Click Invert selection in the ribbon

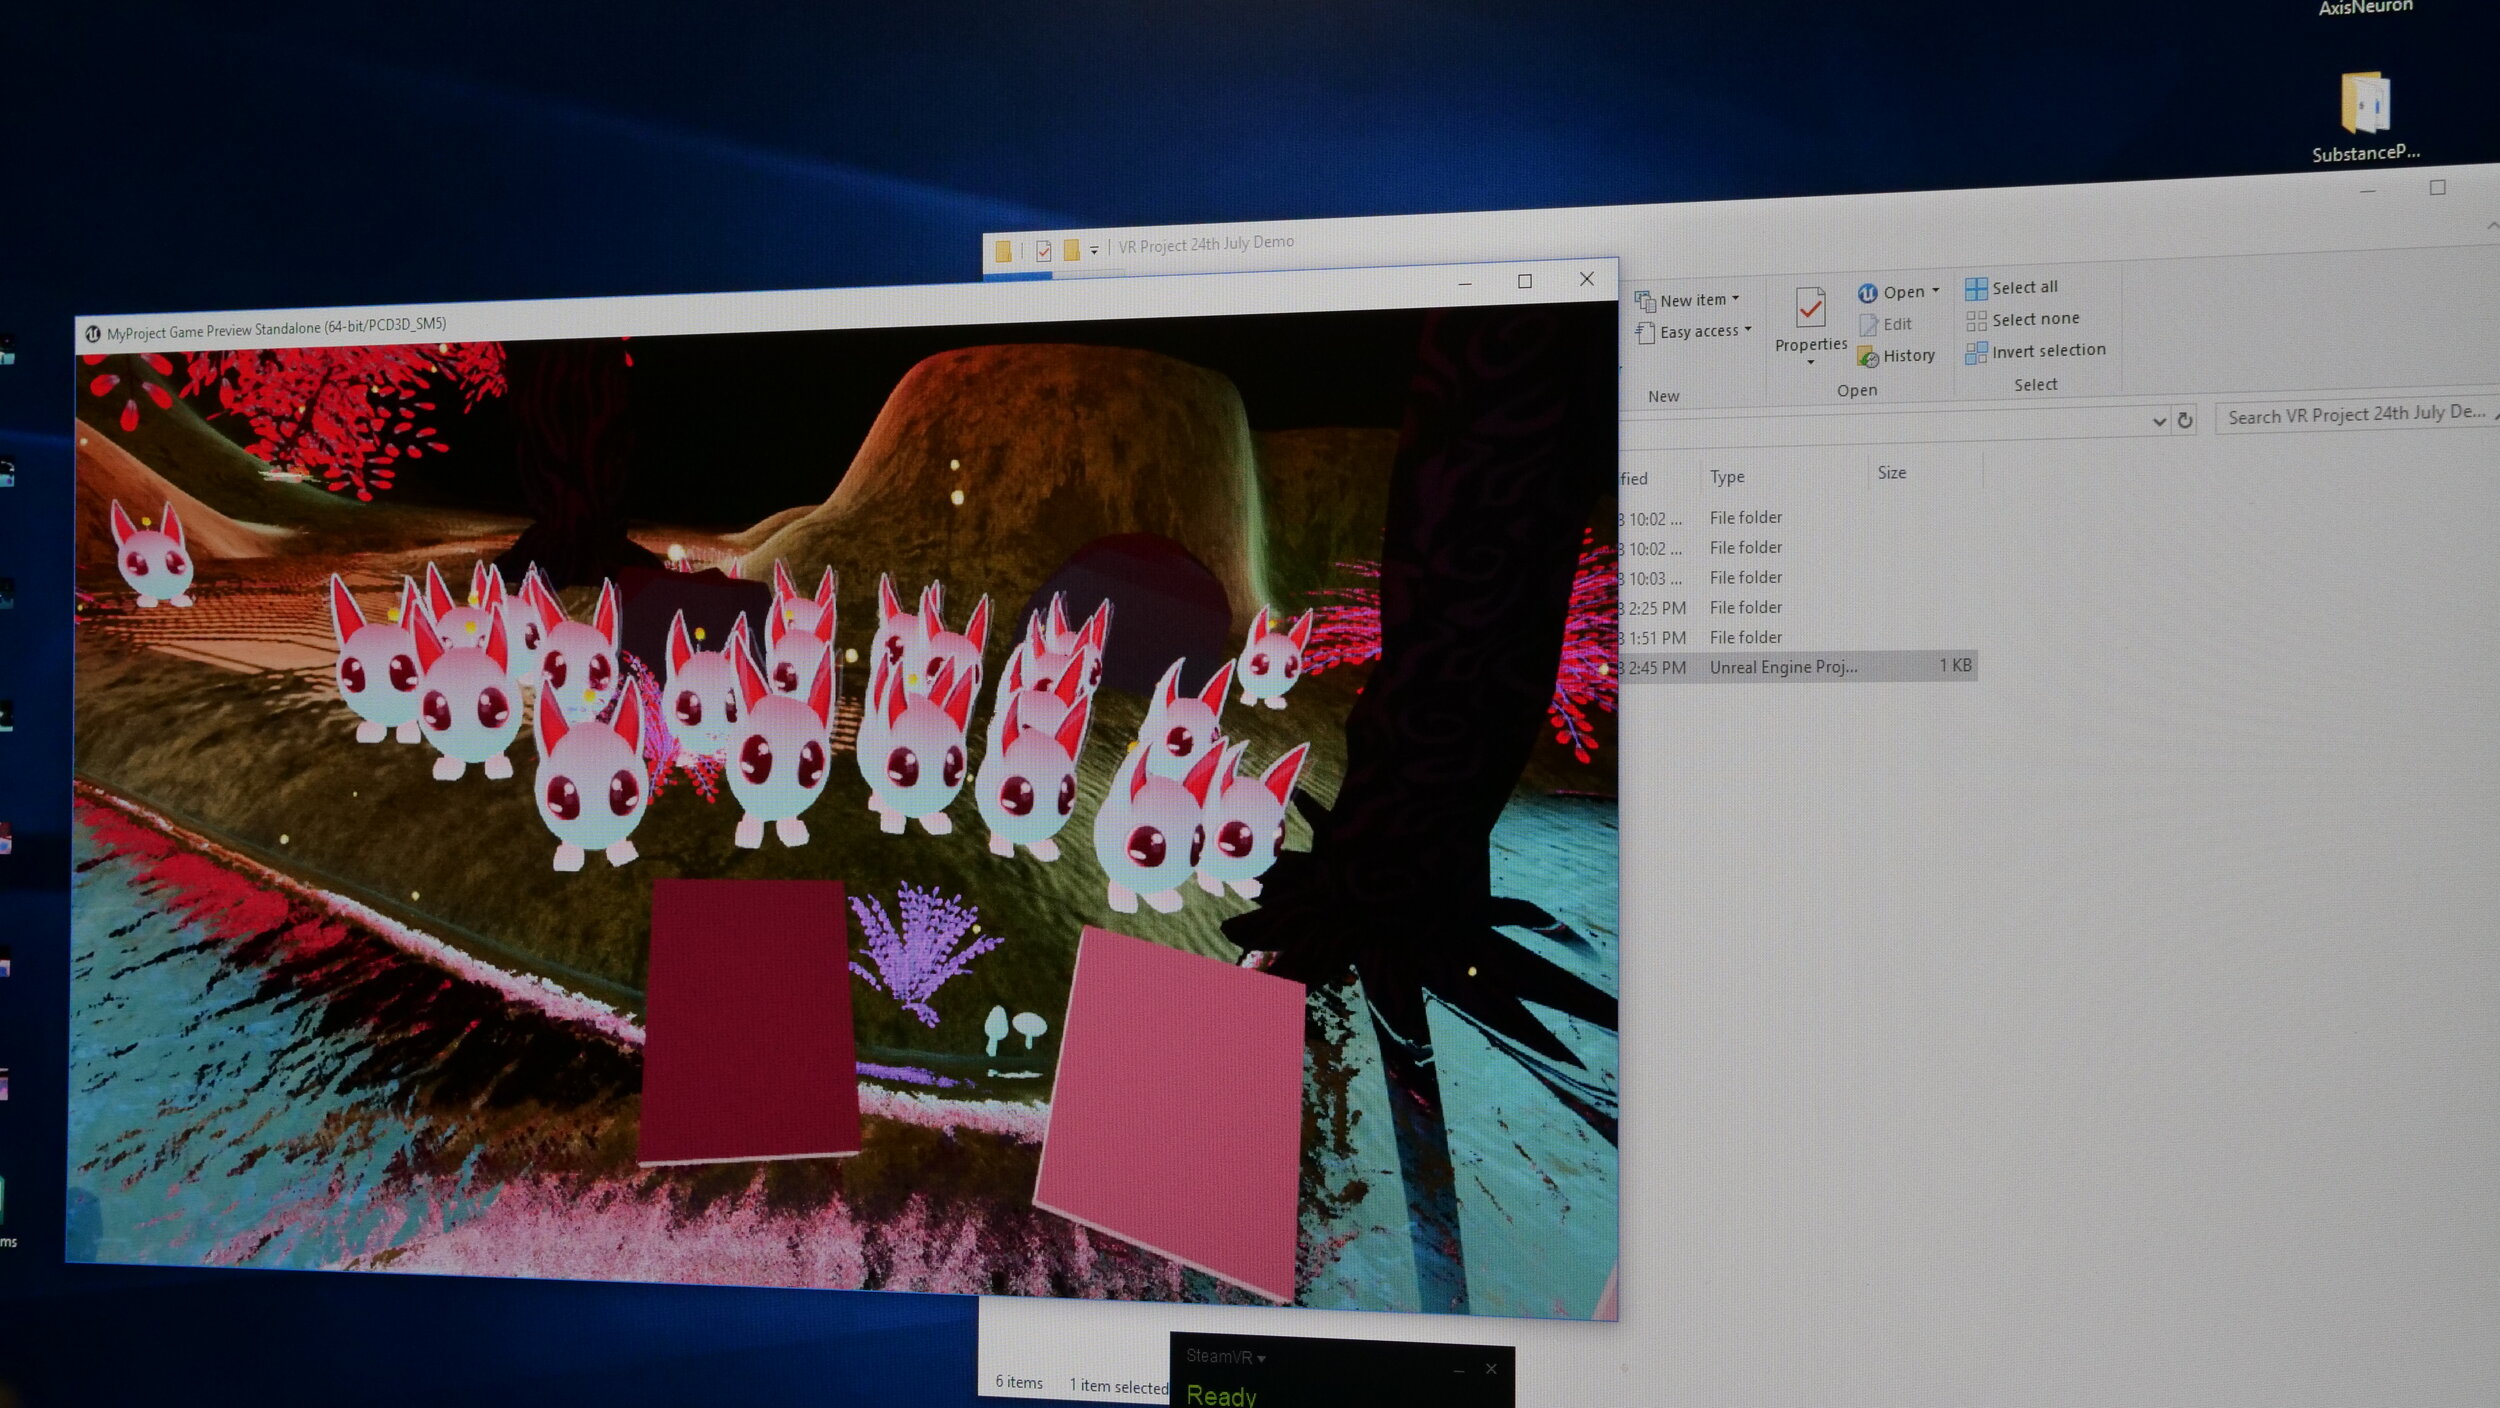[x=2036, y=351]
